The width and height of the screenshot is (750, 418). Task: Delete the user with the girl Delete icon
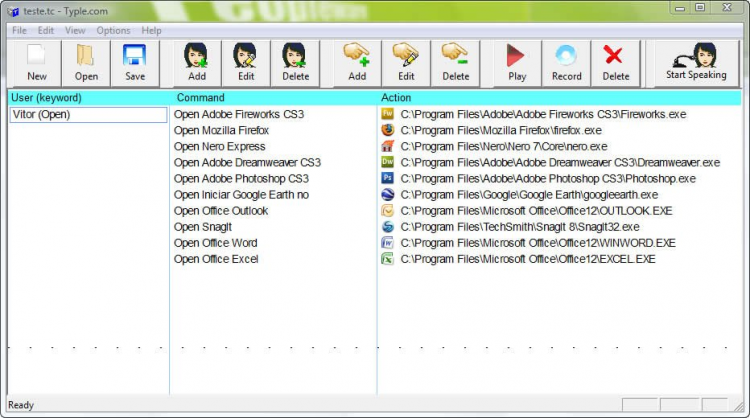tap(295, 63)
